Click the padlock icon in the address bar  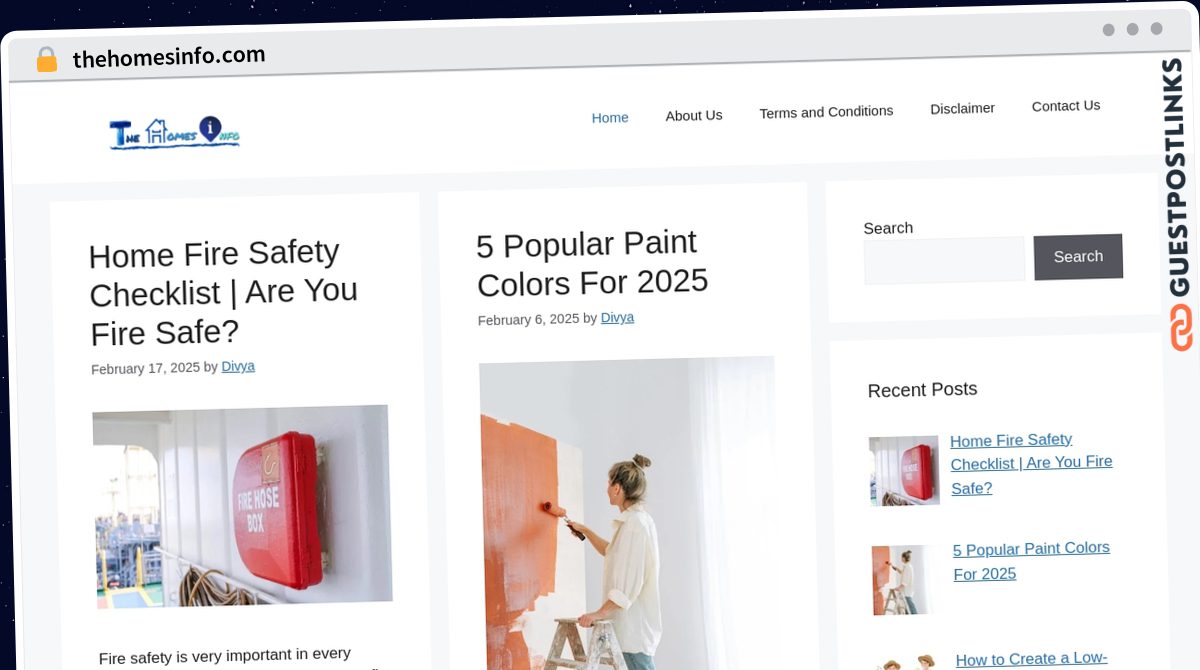point(46,60)
